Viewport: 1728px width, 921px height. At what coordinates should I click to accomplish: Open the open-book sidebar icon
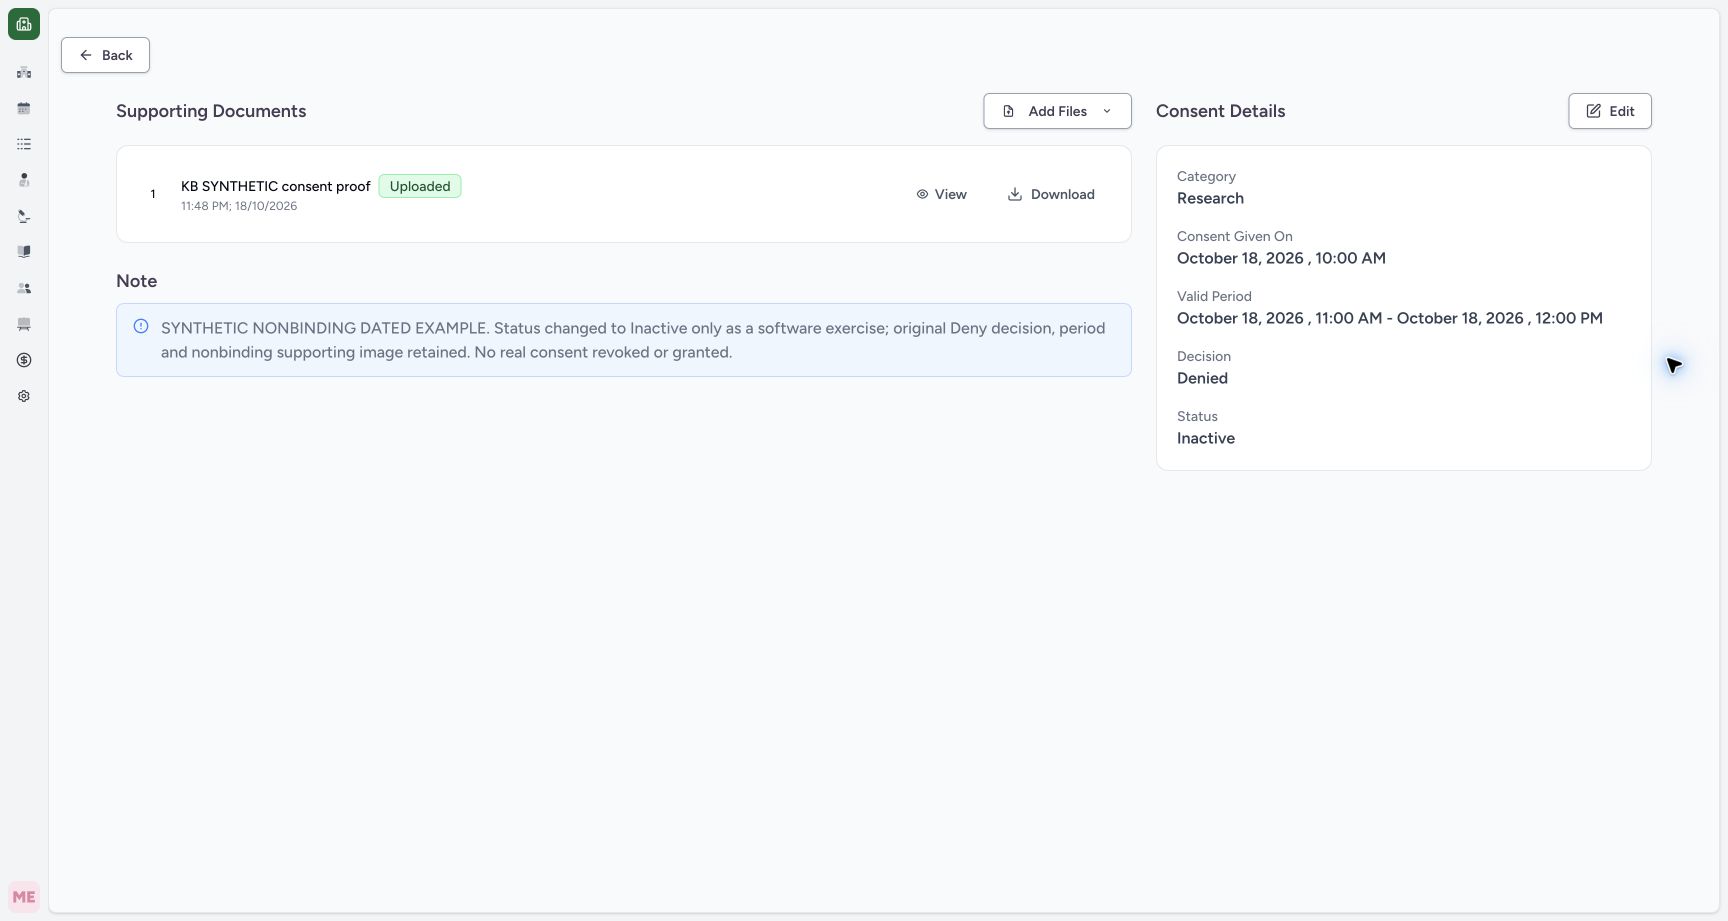point(24,252)
